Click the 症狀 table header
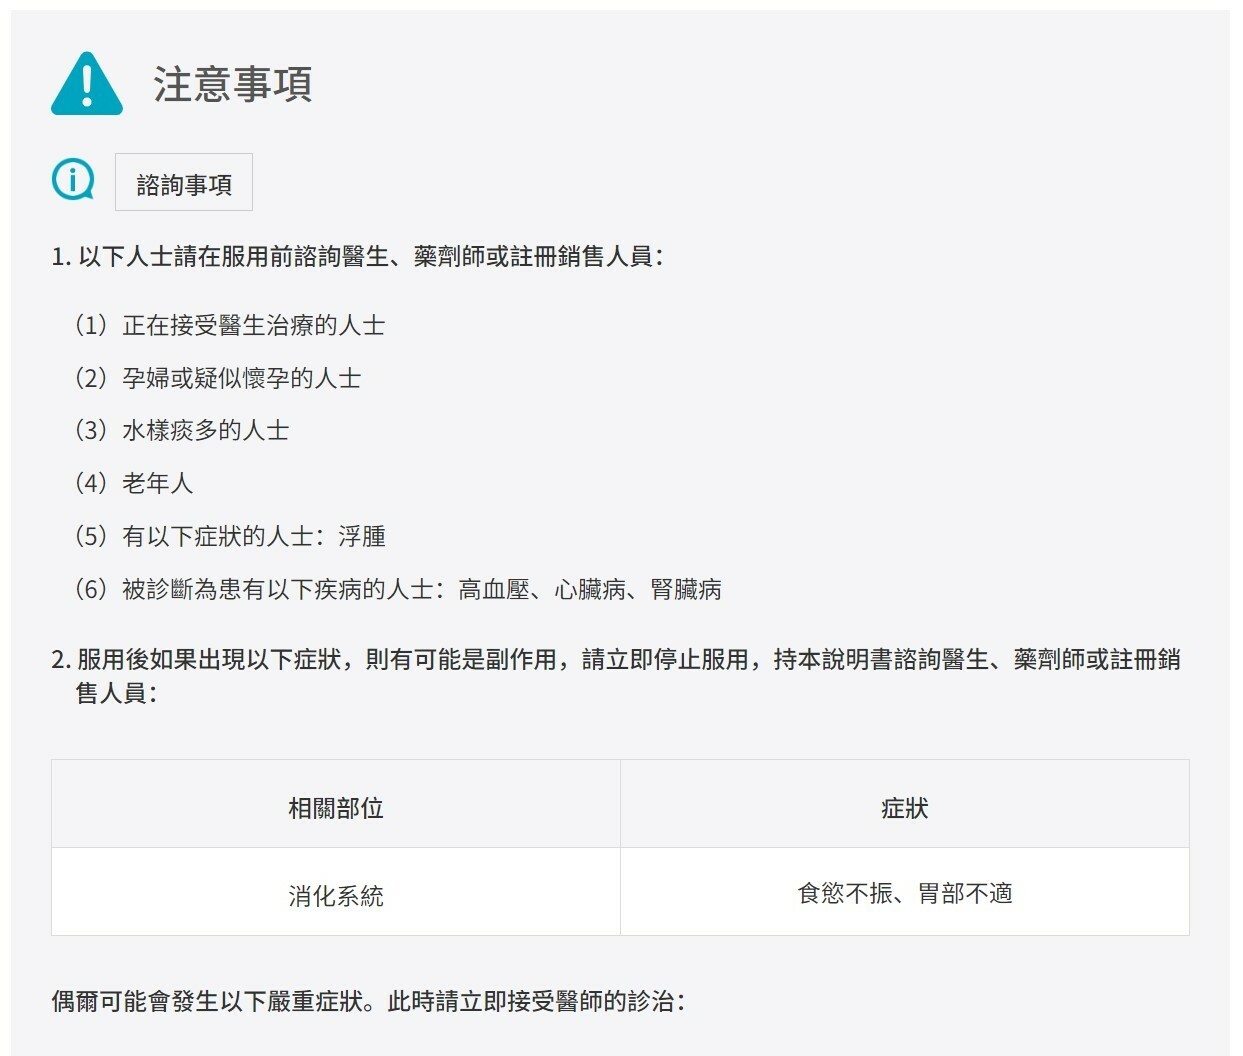This screenshot has width=1243, height=1056. pyautogui.click(x=904, y=808)
